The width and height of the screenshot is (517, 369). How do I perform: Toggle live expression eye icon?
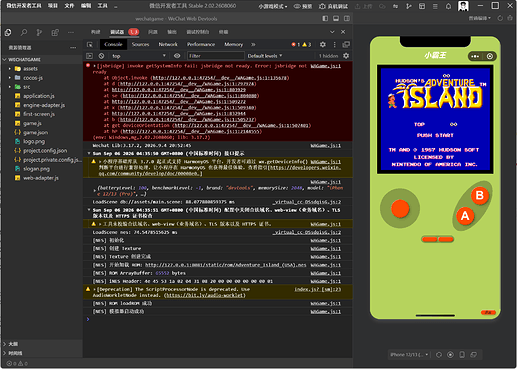click(177, 56)
